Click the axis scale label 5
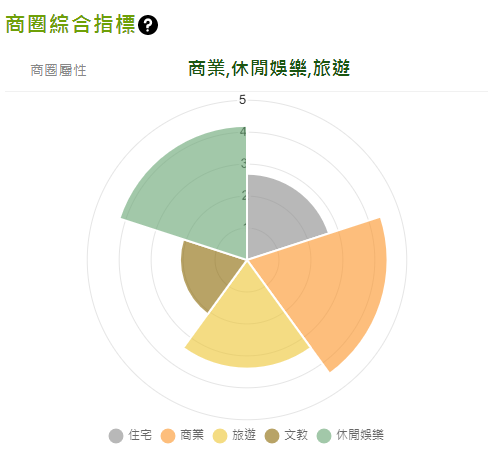 [x=242, y=100]
